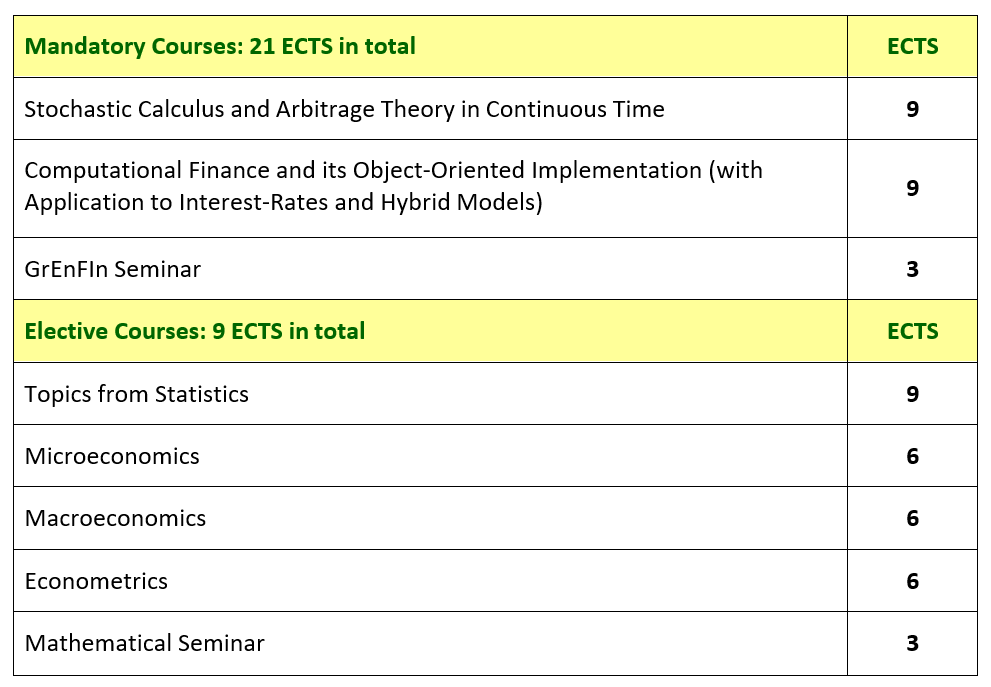Select the ECTS header in the Elective row
Screen dimensions: 991x687
(912, 331)
